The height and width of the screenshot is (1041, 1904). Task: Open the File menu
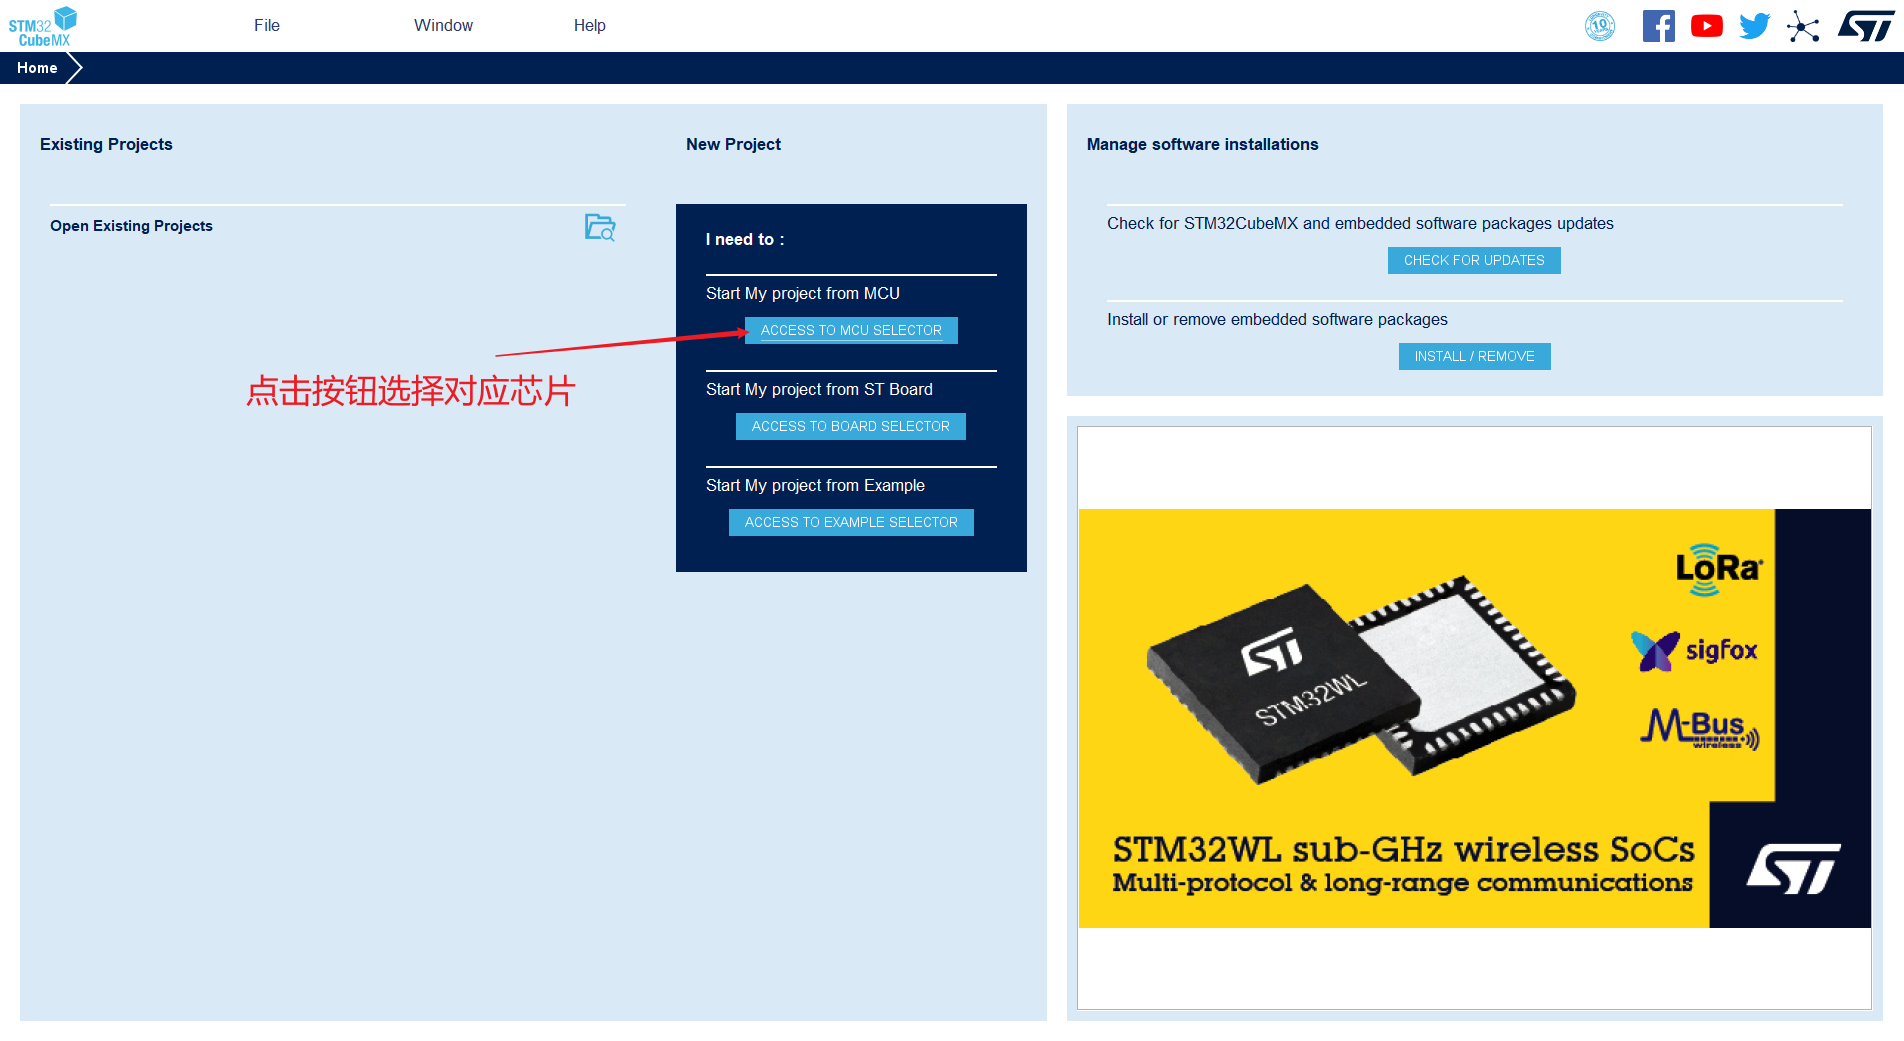point(267,25)
